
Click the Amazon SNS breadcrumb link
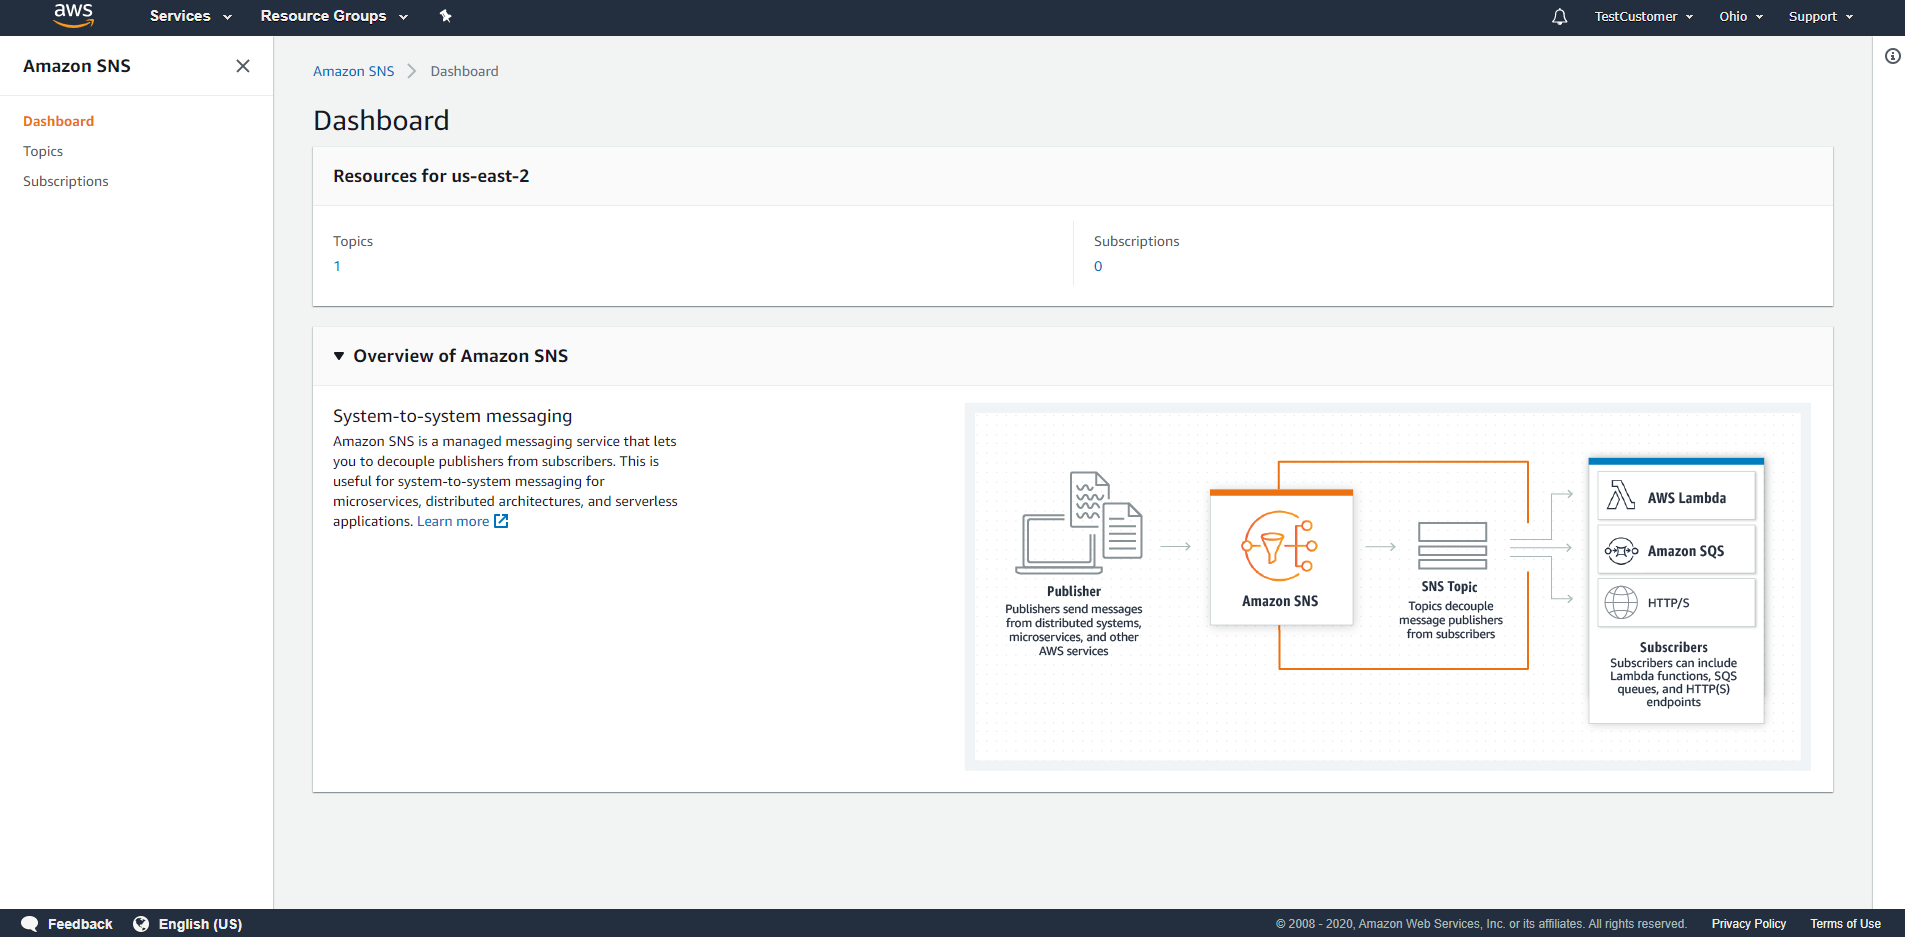coord(353,71)
